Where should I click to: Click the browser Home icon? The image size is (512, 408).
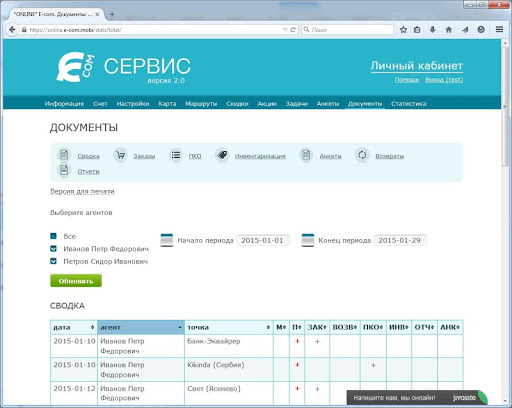tap(449, 30)
